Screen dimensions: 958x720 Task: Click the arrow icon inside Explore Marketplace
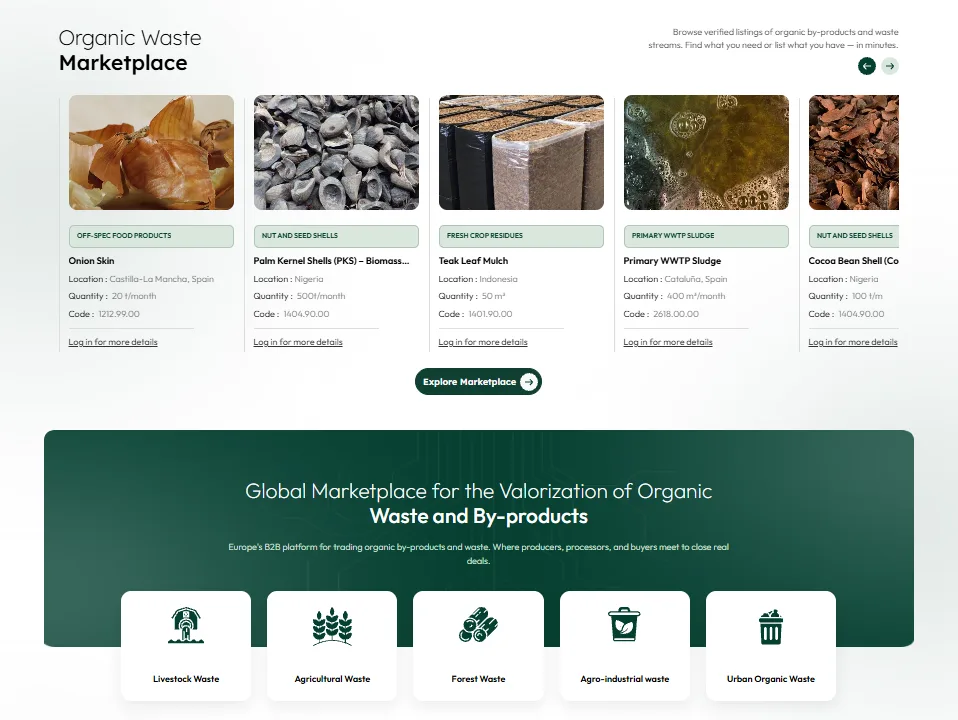pyautogui.click(x=529, y=382)
